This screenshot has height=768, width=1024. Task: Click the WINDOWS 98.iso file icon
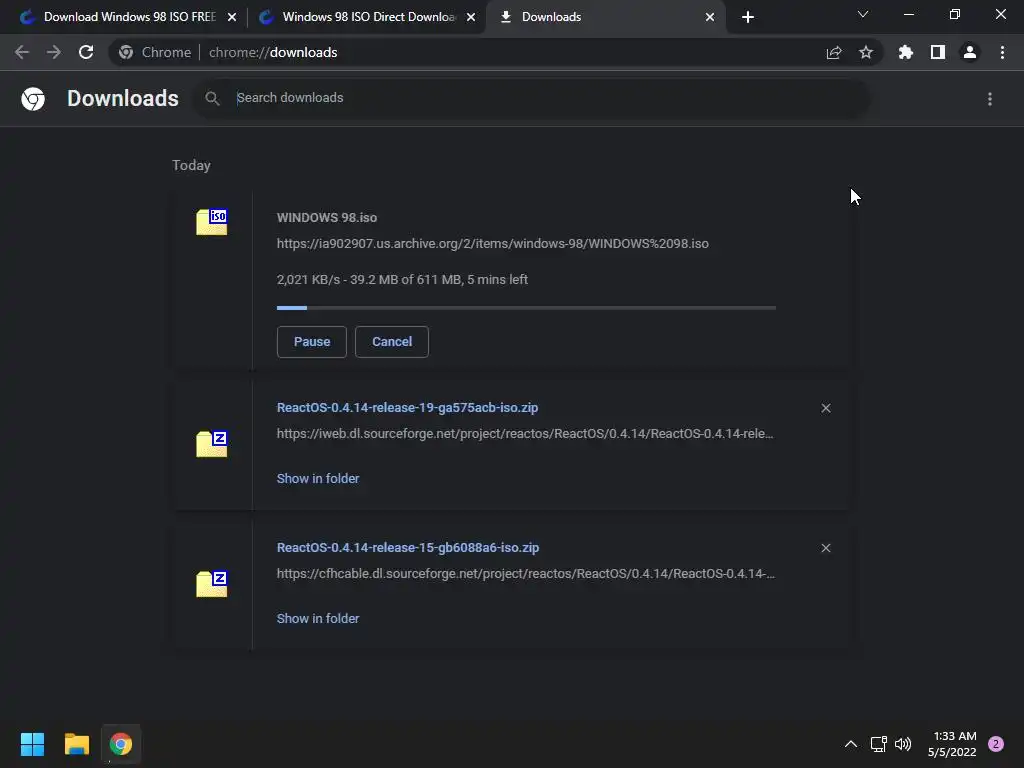tap(212, 222)
